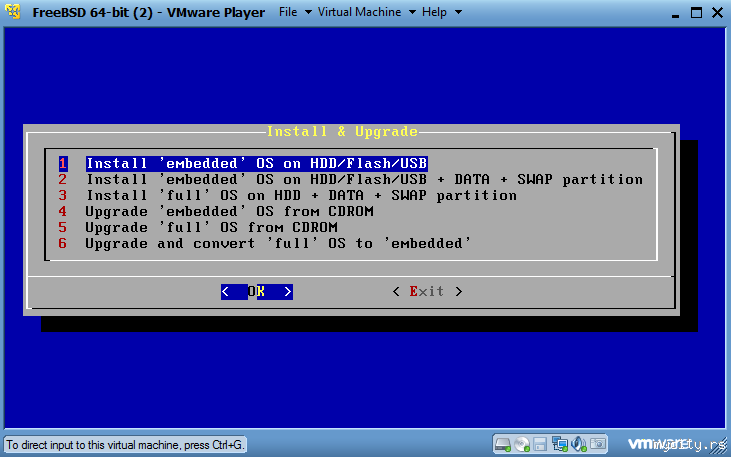This screenshot has width=731, height=457.
Task: Select the OK button in installer dialog
Action: 257,291
